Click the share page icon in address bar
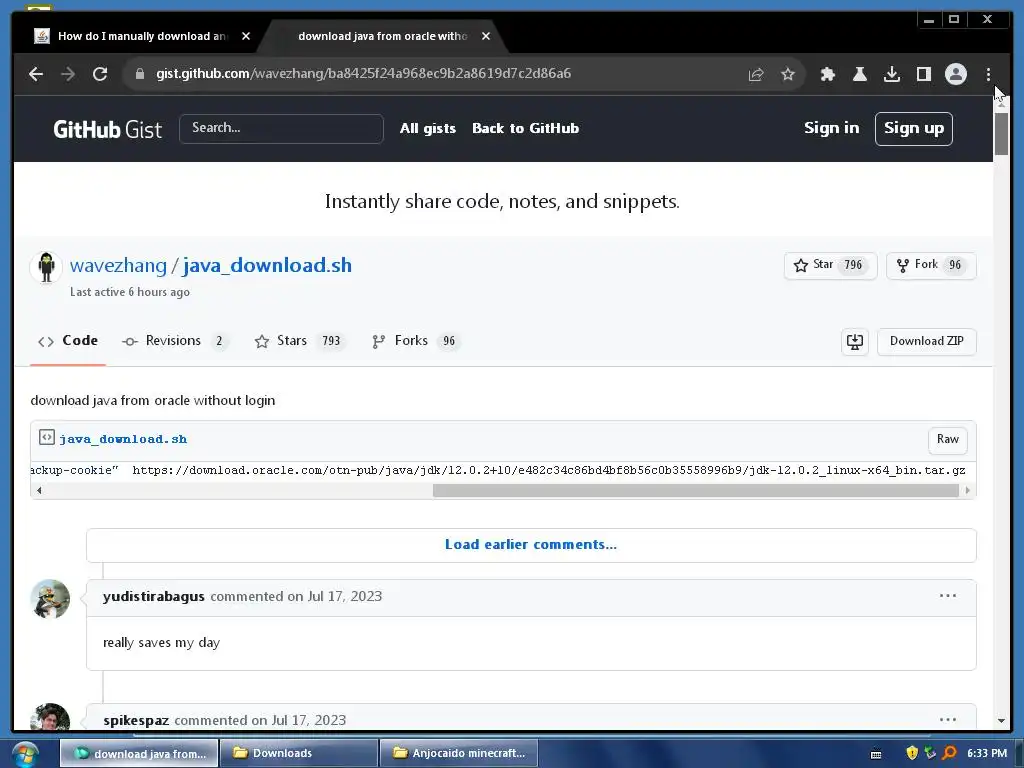1024x768 pixels. [756, 74]
